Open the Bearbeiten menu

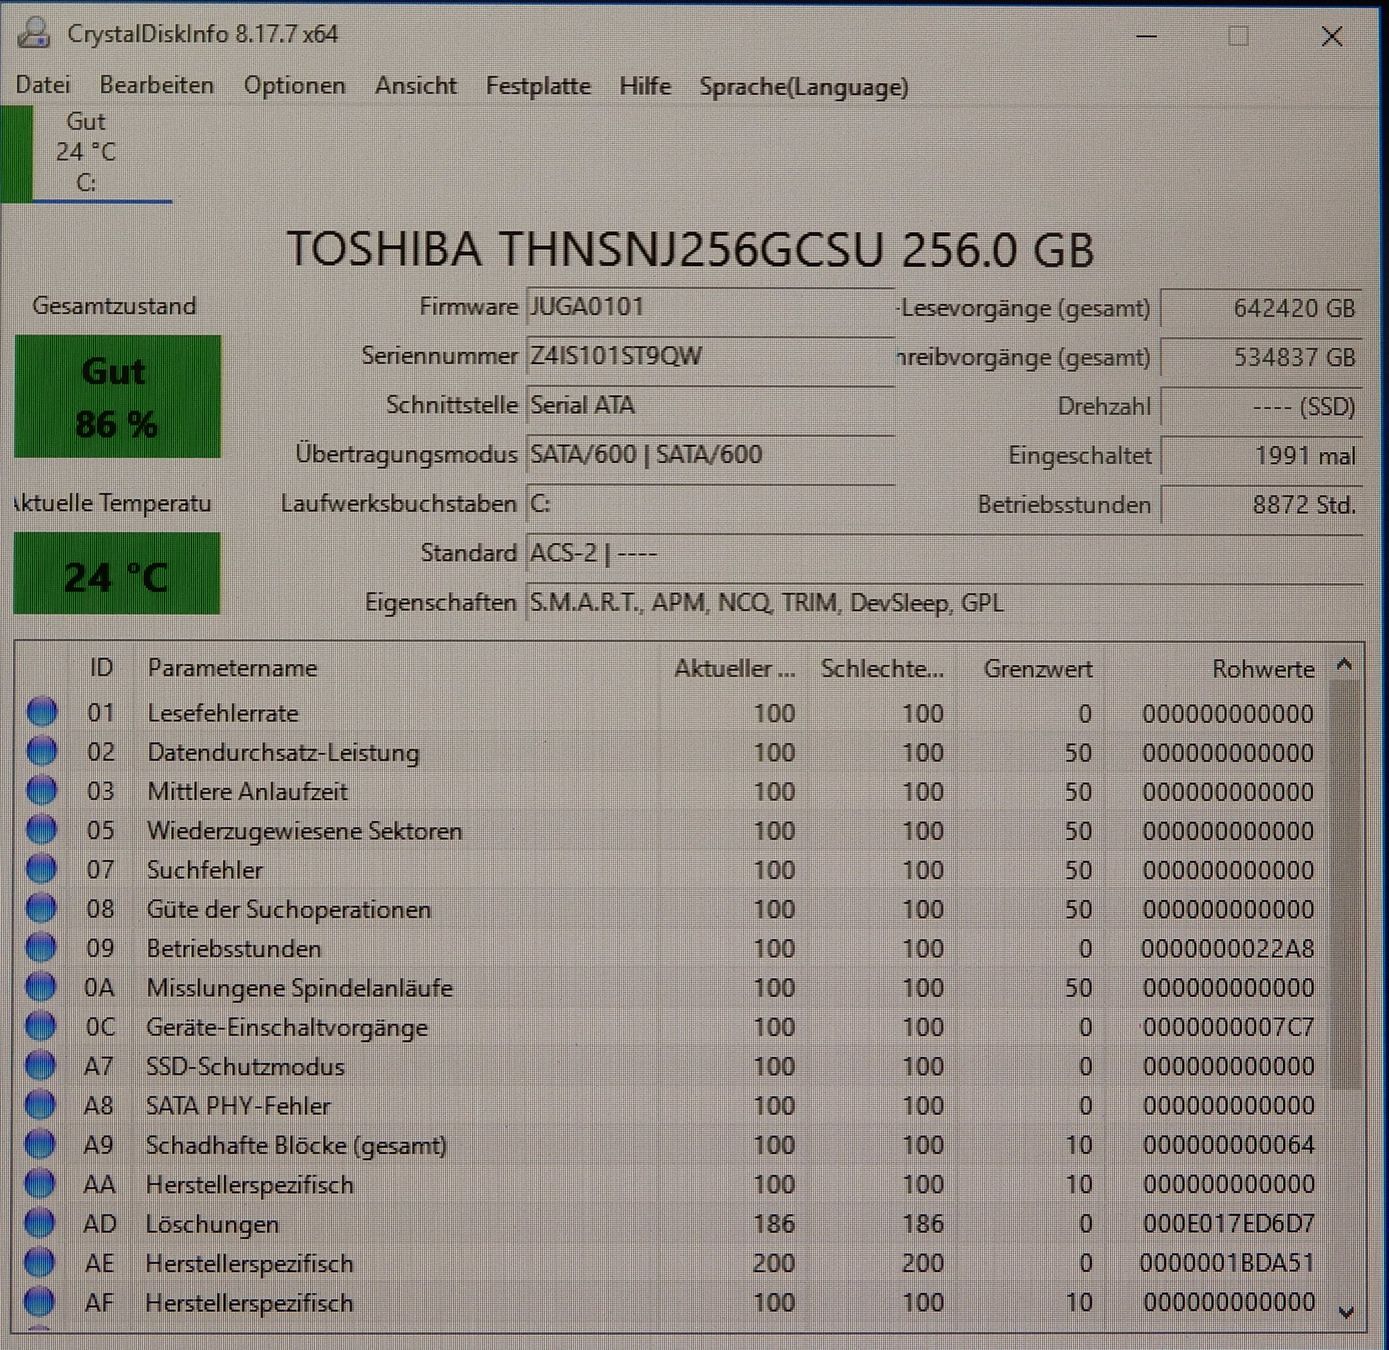coord(157,85)
